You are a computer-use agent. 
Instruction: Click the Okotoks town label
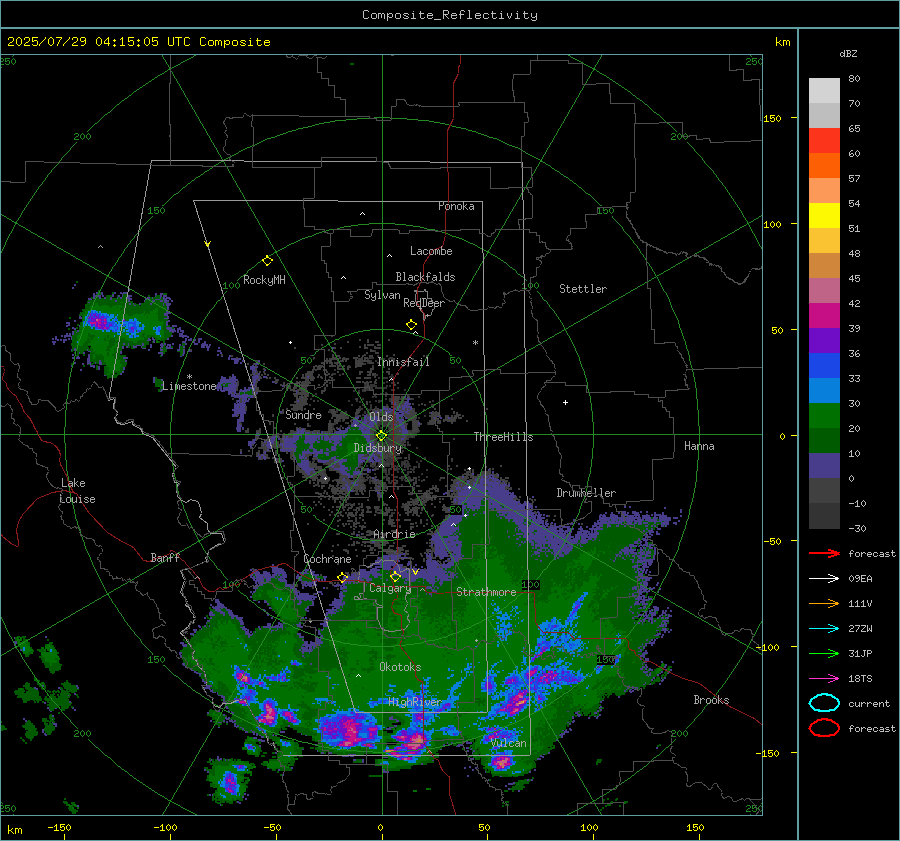click(x=400, y=667)
